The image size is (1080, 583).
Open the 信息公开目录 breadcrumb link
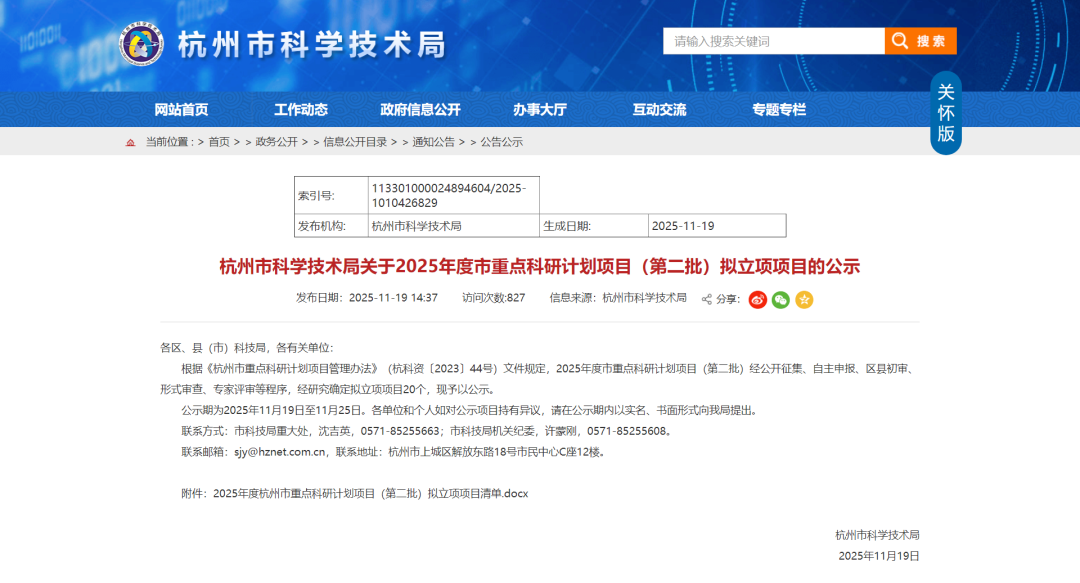[x=355, y=142]
